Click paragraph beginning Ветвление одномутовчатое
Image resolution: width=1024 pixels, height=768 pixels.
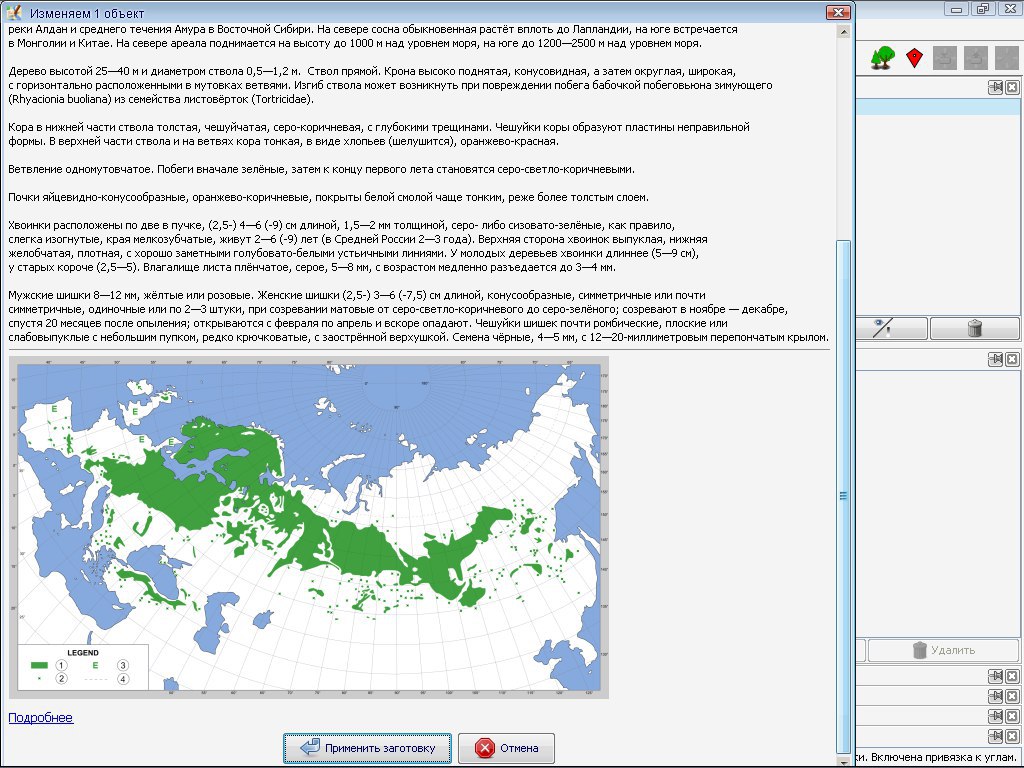[x=321, y=169]
